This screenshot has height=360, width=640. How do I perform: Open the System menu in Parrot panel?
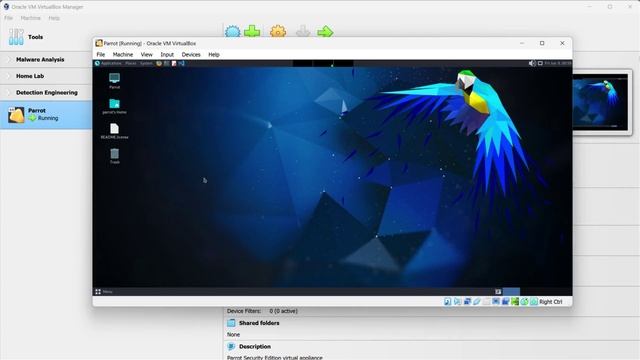pos(146,63)
